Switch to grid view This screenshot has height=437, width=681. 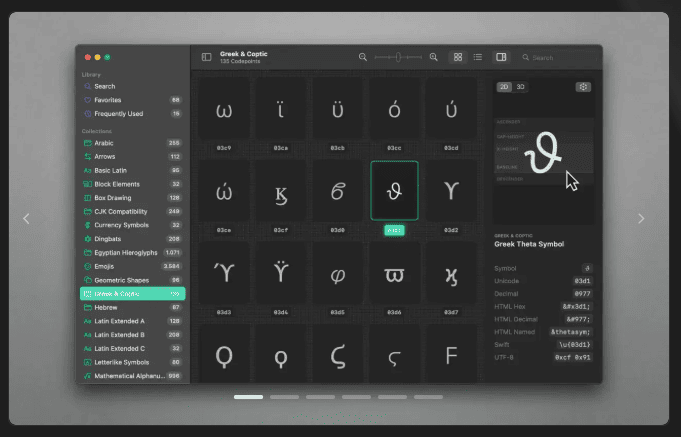[458, 57]
